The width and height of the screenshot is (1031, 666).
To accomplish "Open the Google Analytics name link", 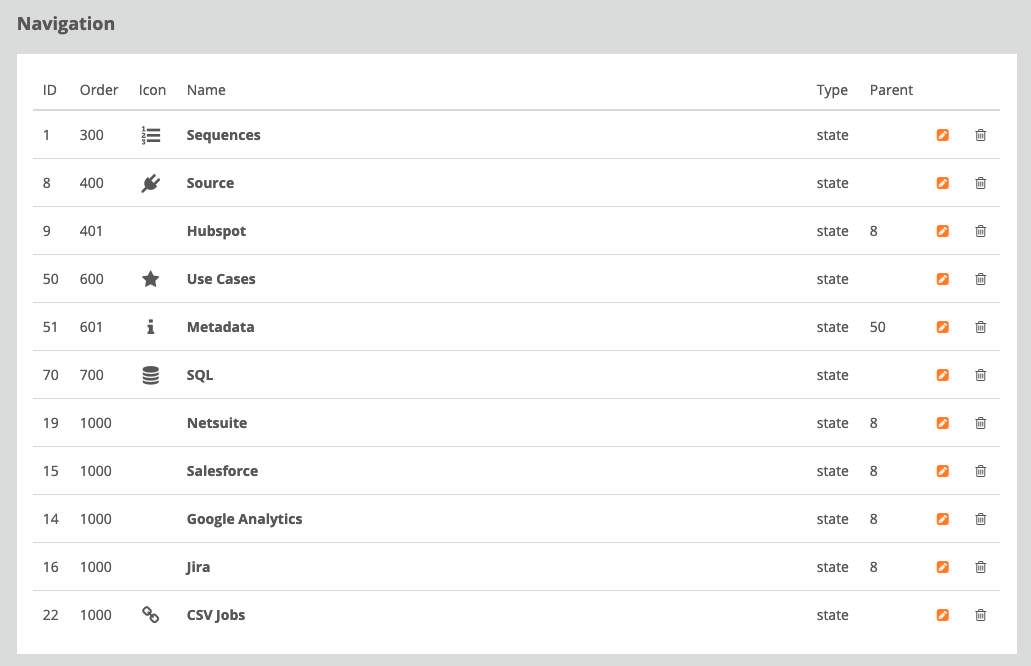I will (244, 519).
